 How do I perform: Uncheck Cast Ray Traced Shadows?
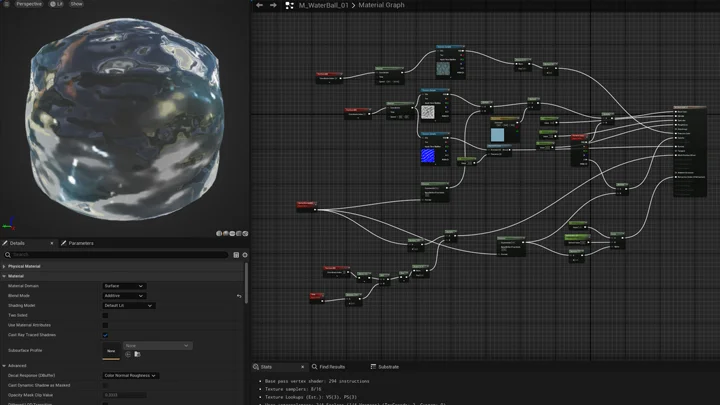pos(105,335)
